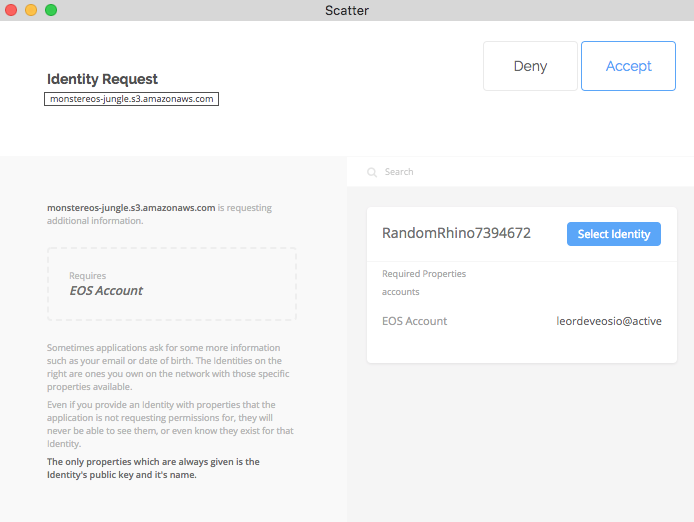Click the bold monstereos-jungle domain in description
The width and height of the screenshot is (694, 522).
pyautogui.click(x=131, y=208)
